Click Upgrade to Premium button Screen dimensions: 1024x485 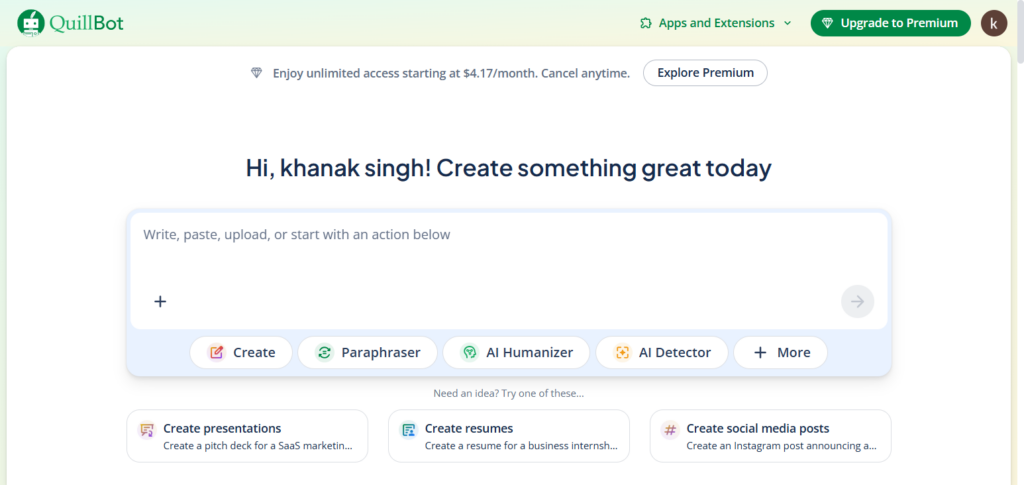[x=890, y=23]
